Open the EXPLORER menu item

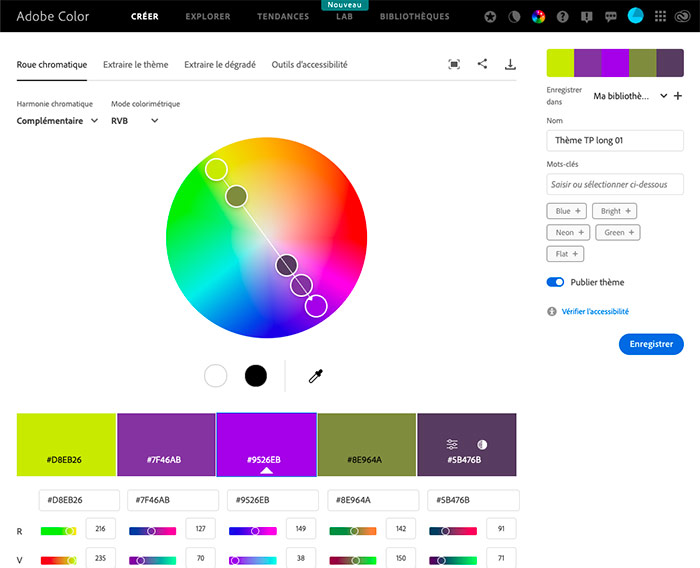(207, 17)
